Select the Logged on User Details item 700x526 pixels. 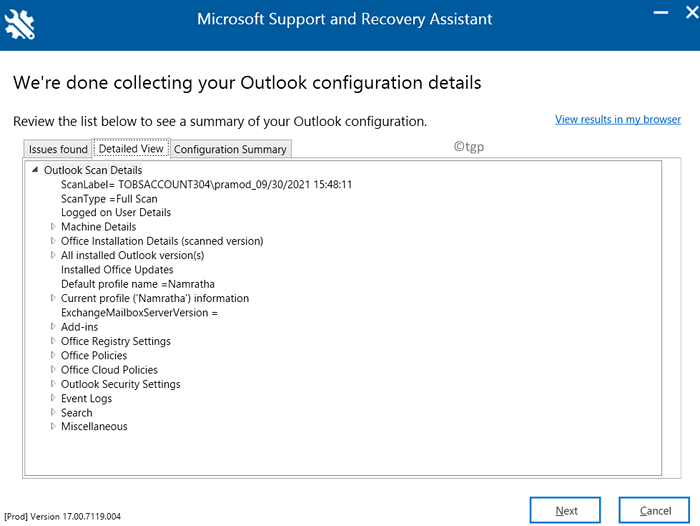coord(115,213)
